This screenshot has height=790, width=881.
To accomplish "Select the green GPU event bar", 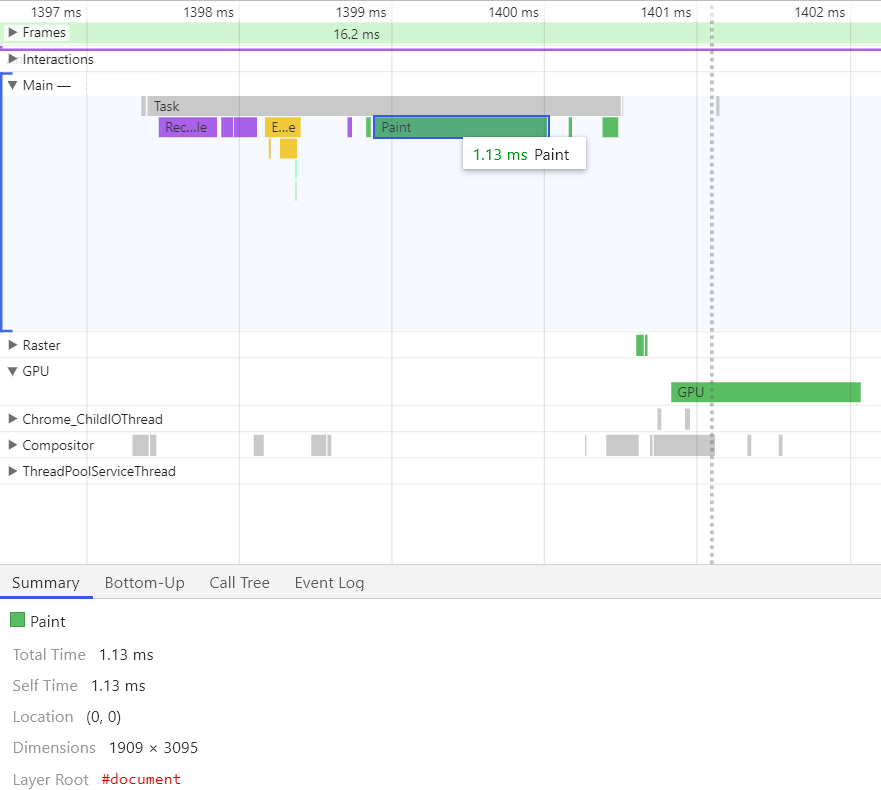I will pos(766,392).
